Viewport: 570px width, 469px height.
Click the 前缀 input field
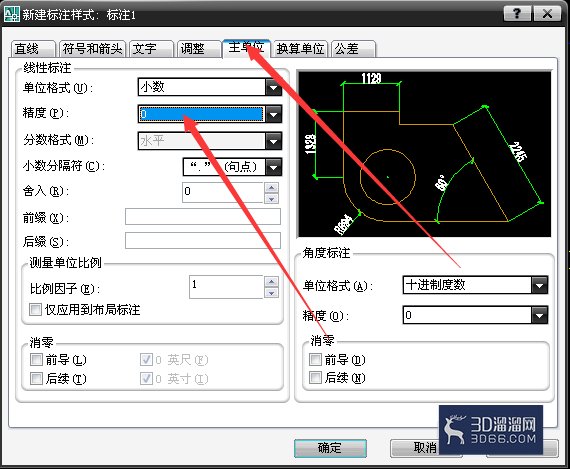203,217
